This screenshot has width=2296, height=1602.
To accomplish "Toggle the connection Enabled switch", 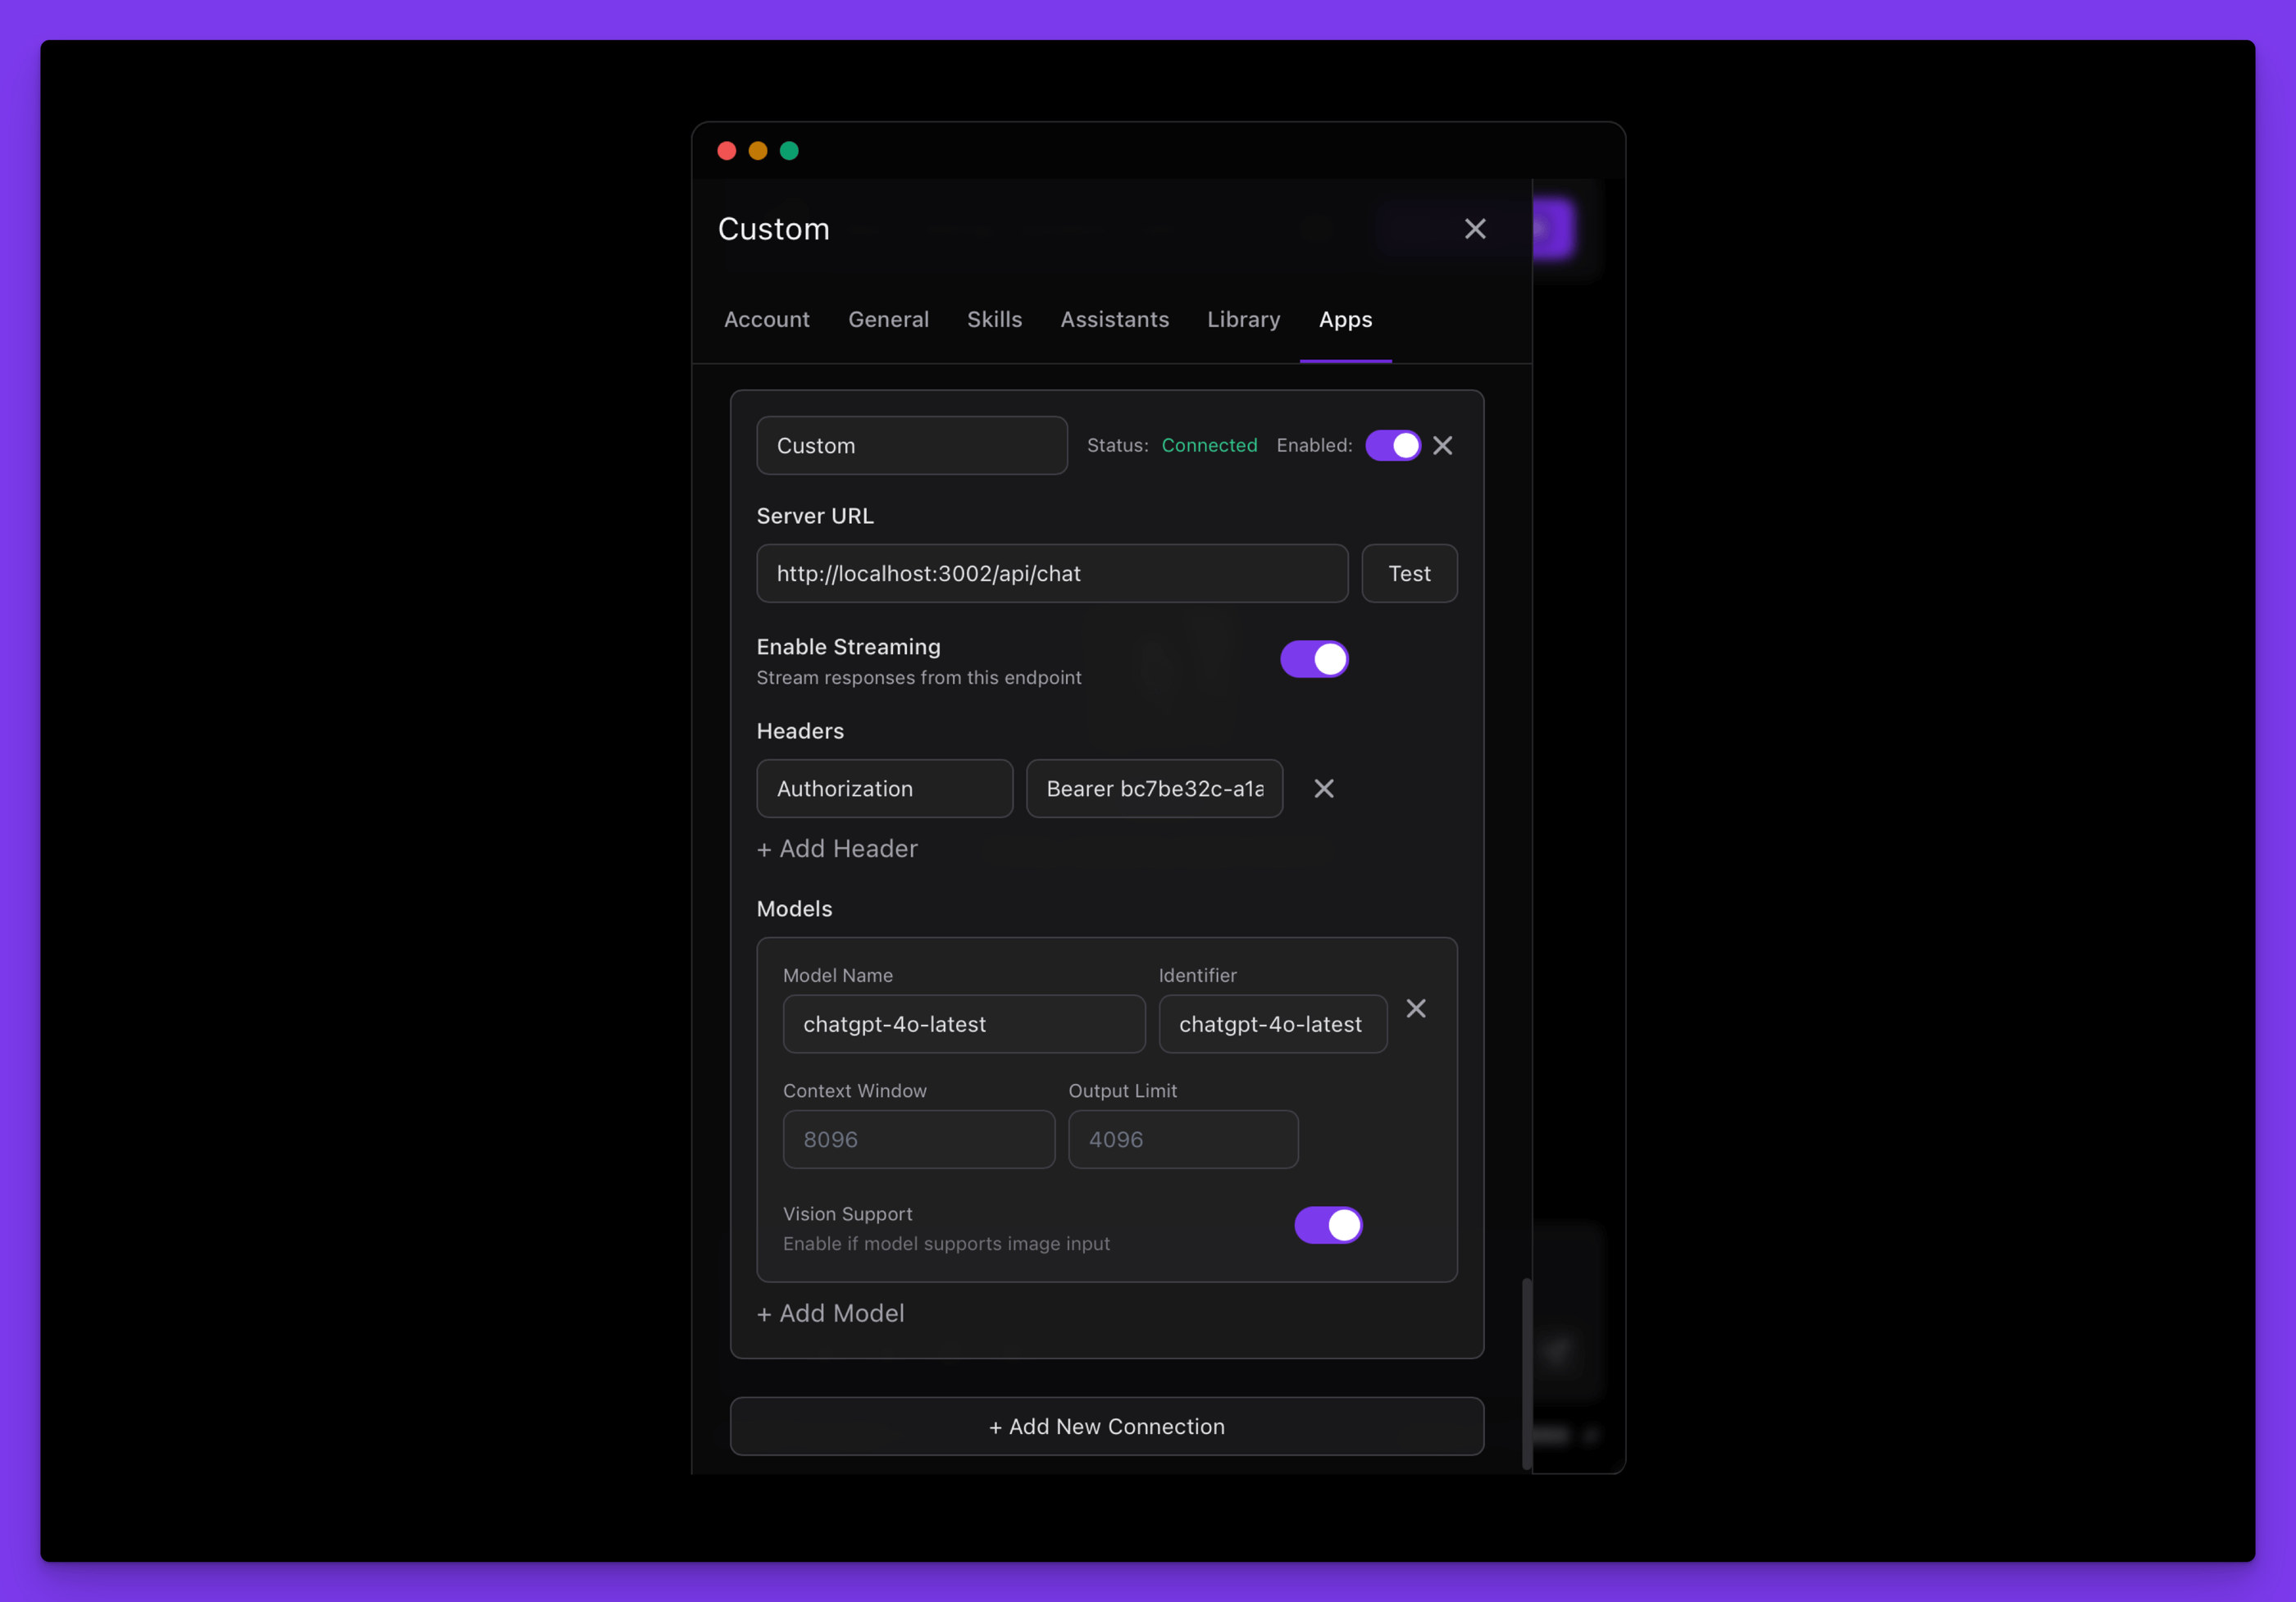I will tap(1392, 446).
